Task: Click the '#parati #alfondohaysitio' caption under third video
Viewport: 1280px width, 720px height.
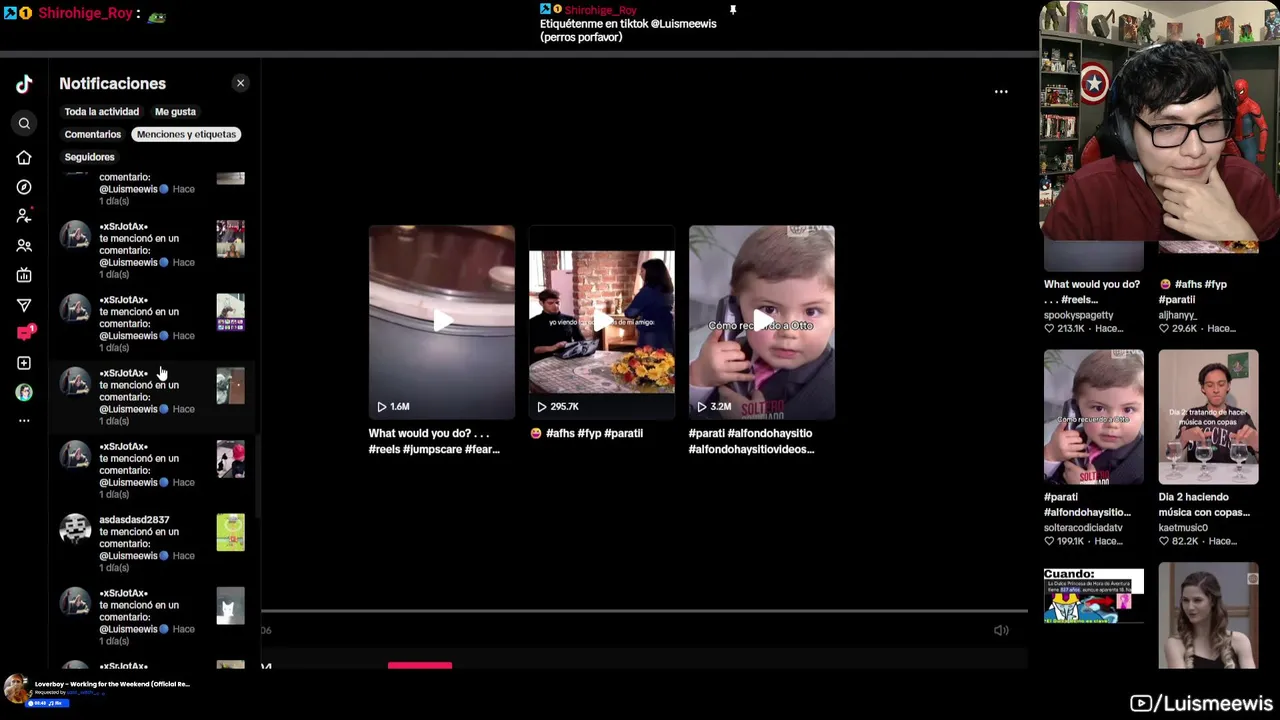Action: 751,441
